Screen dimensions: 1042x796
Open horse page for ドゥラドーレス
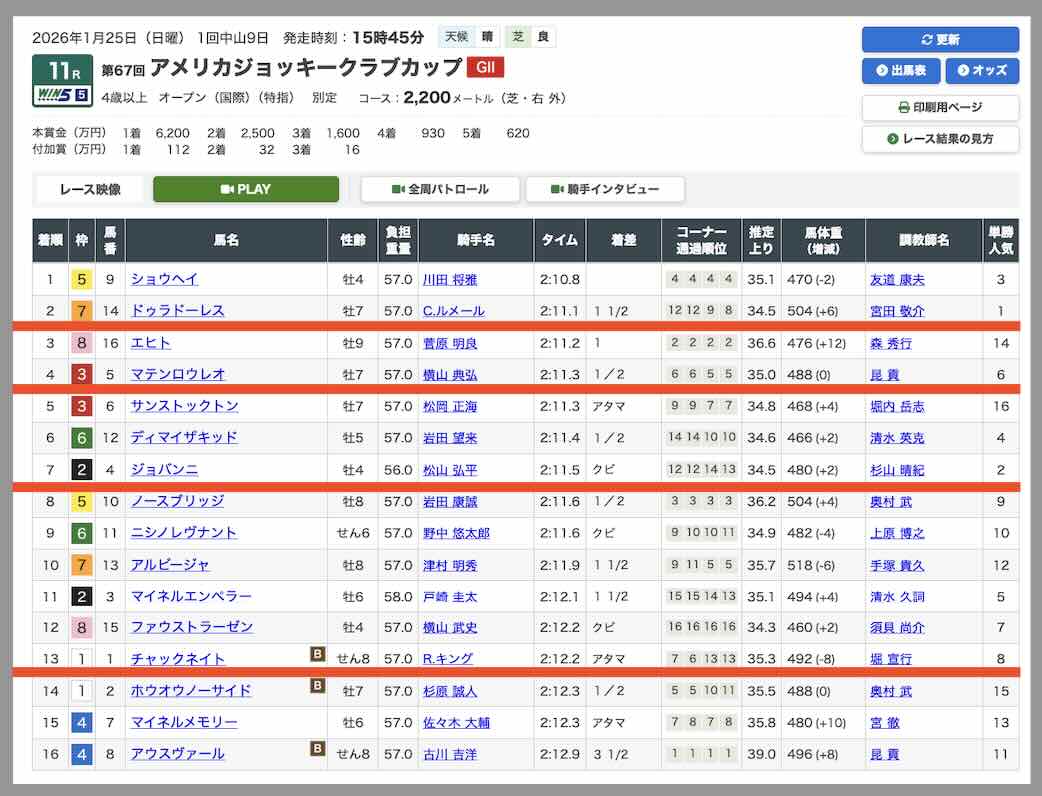coord(177,311)
